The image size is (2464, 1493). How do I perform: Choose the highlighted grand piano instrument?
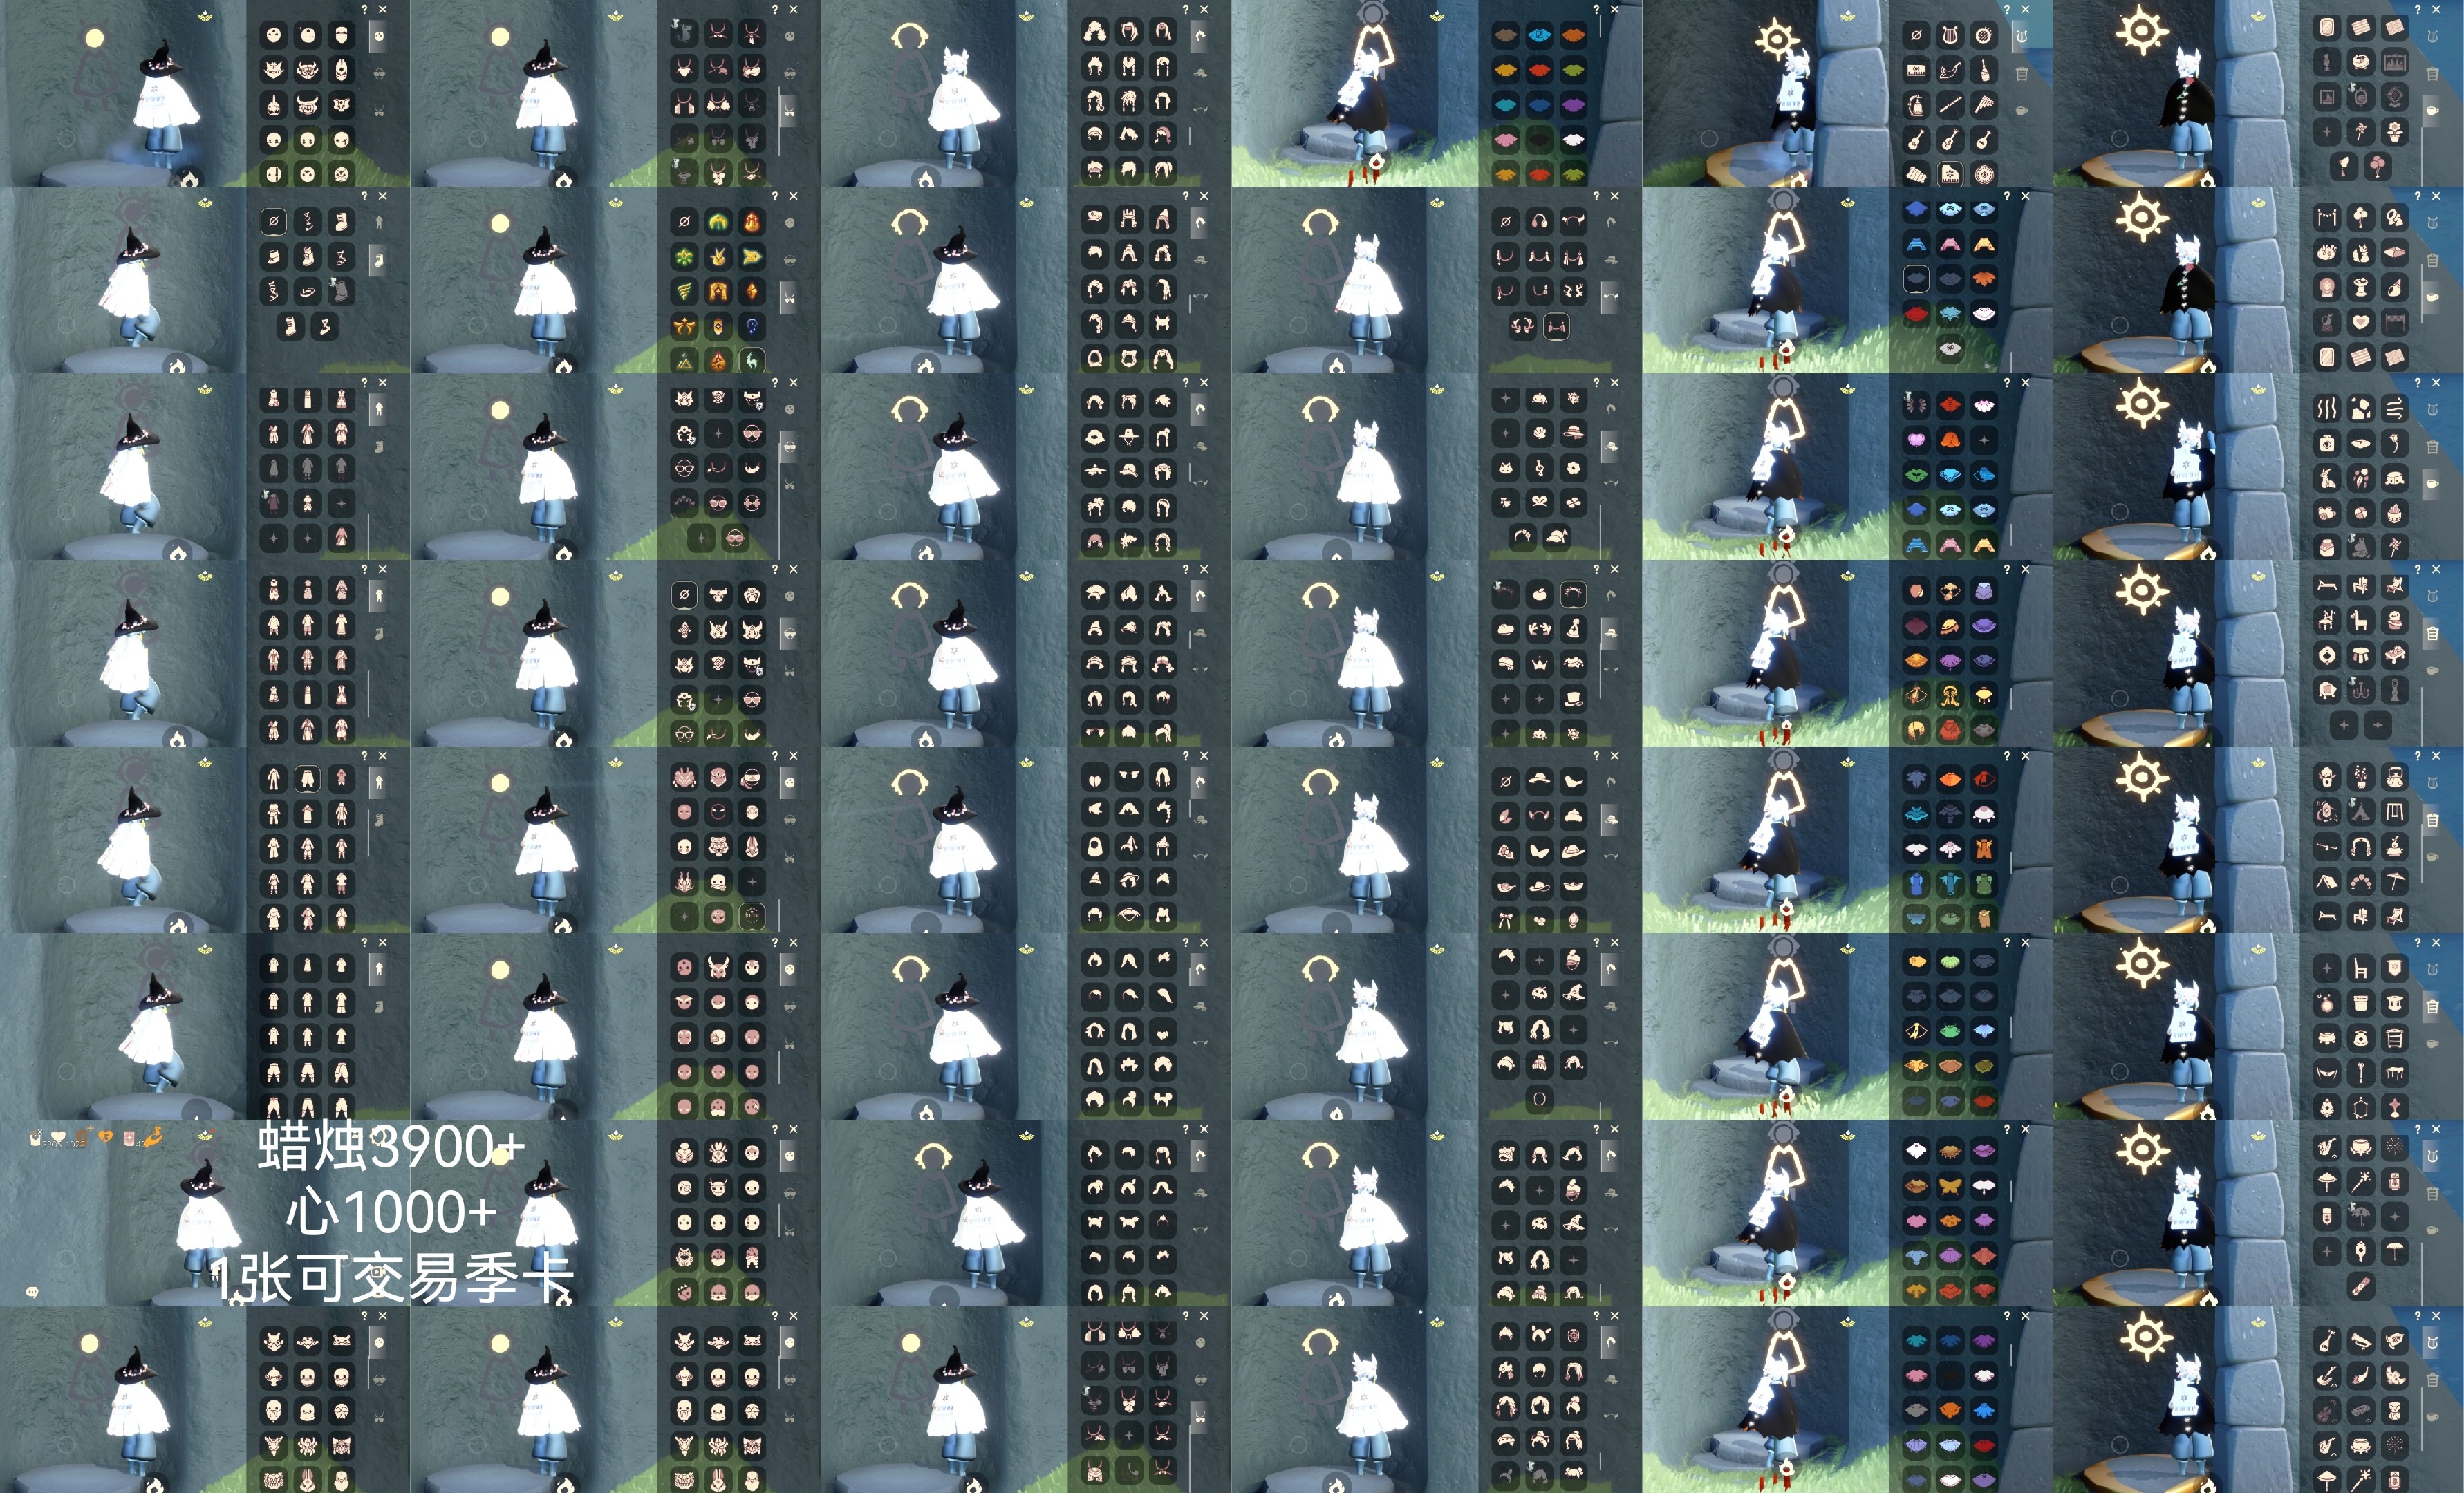[1949, 174]
